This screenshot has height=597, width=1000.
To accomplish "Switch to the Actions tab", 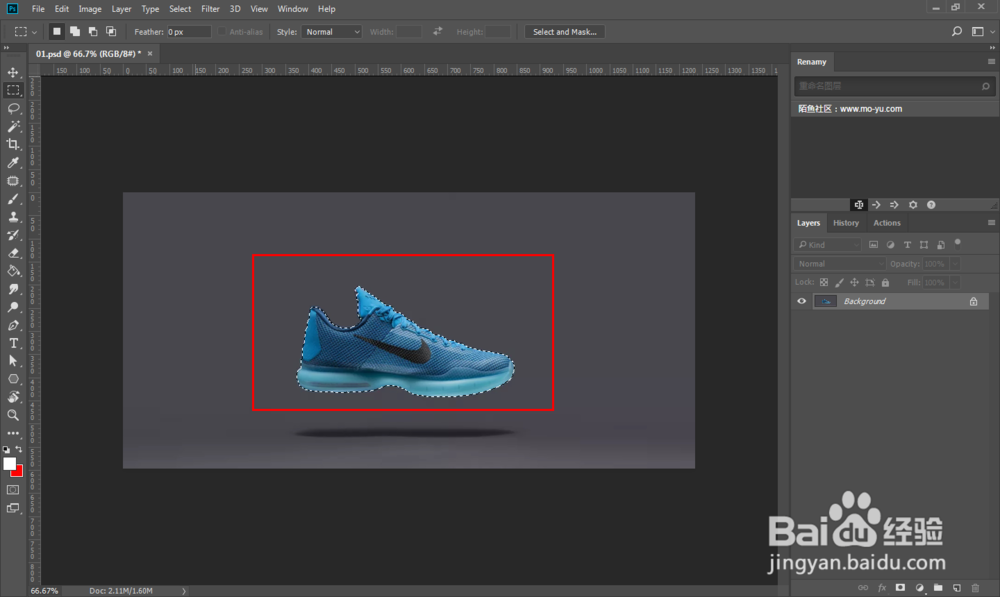I will click(886, 223).
